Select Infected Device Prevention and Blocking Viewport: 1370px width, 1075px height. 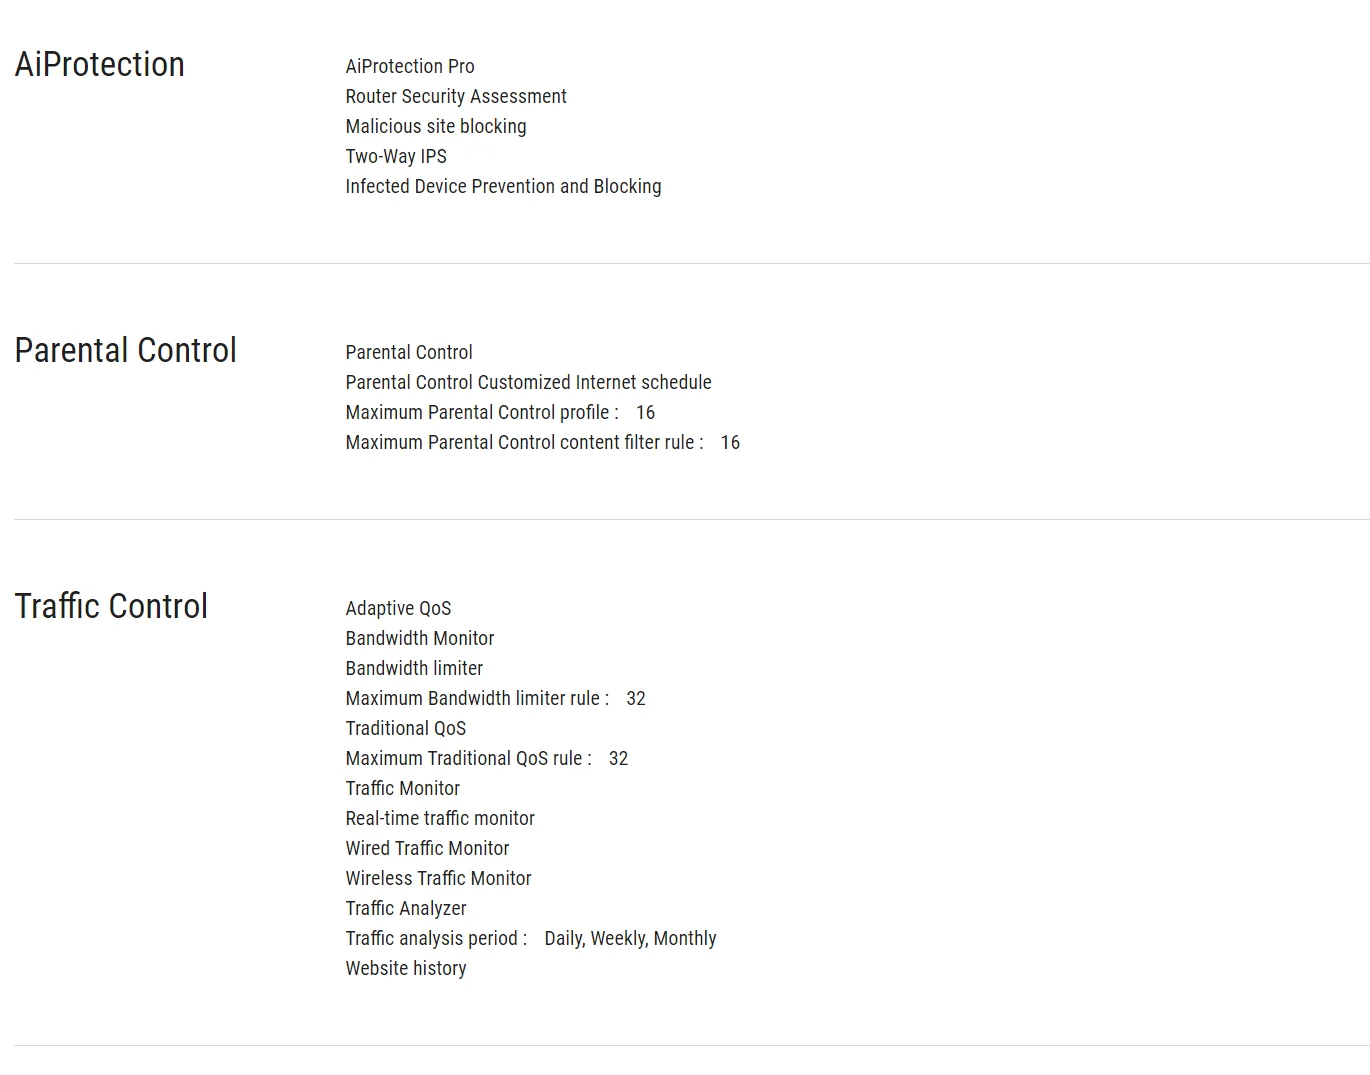[503, 186]
